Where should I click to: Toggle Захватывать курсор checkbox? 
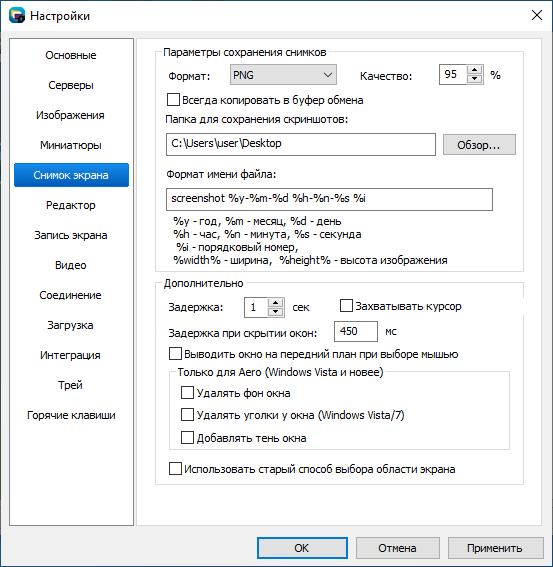[346, 306]
